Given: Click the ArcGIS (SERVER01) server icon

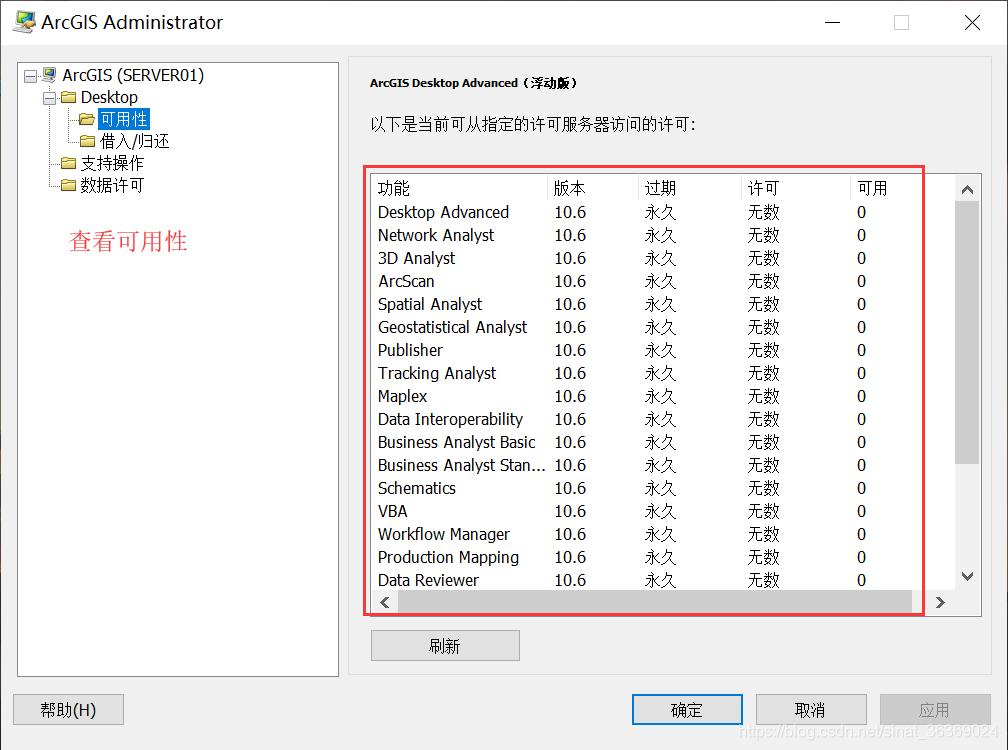Looking at the screenshot, I should coord(47,74).
